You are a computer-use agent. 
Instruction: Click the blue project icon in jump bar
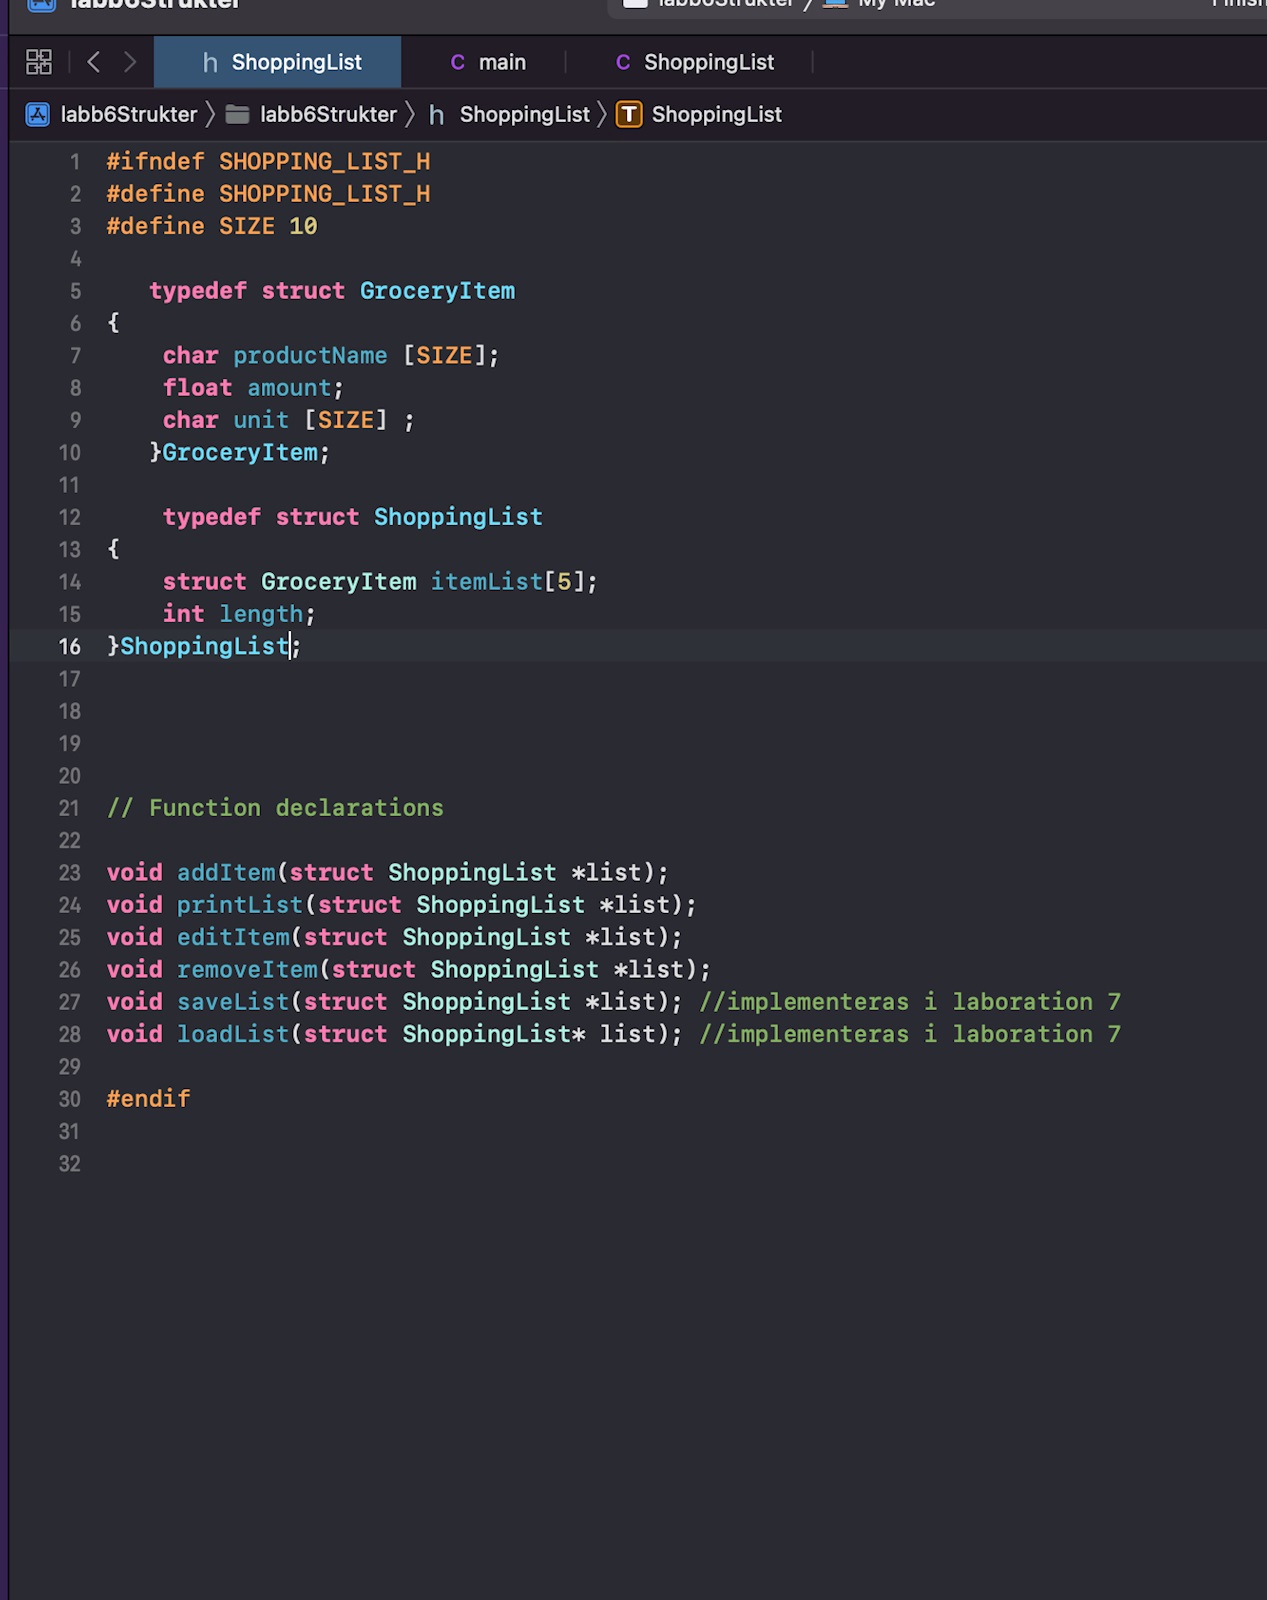(38, 115)
